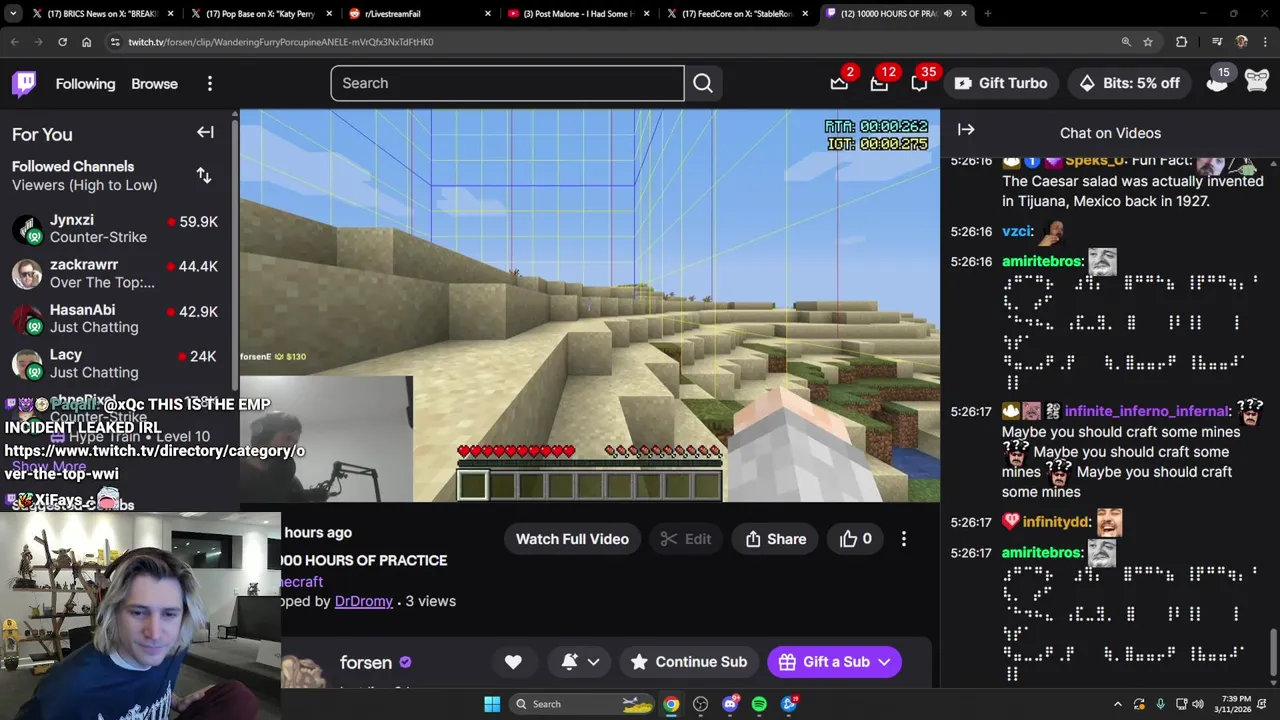The height and width of the screenshot is (720, 1280).
Task: Click the search magnifier button
Action: point(703,83)
